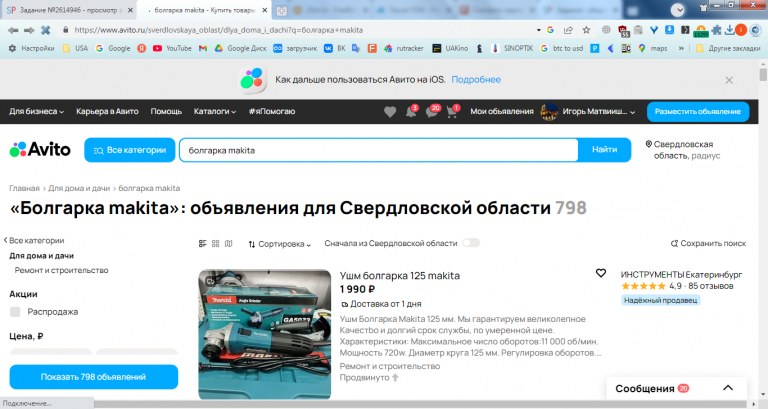768x409 pixels.
Task: Open address bar suggestions dropdown arrow
Action: (x=539, y=30)
